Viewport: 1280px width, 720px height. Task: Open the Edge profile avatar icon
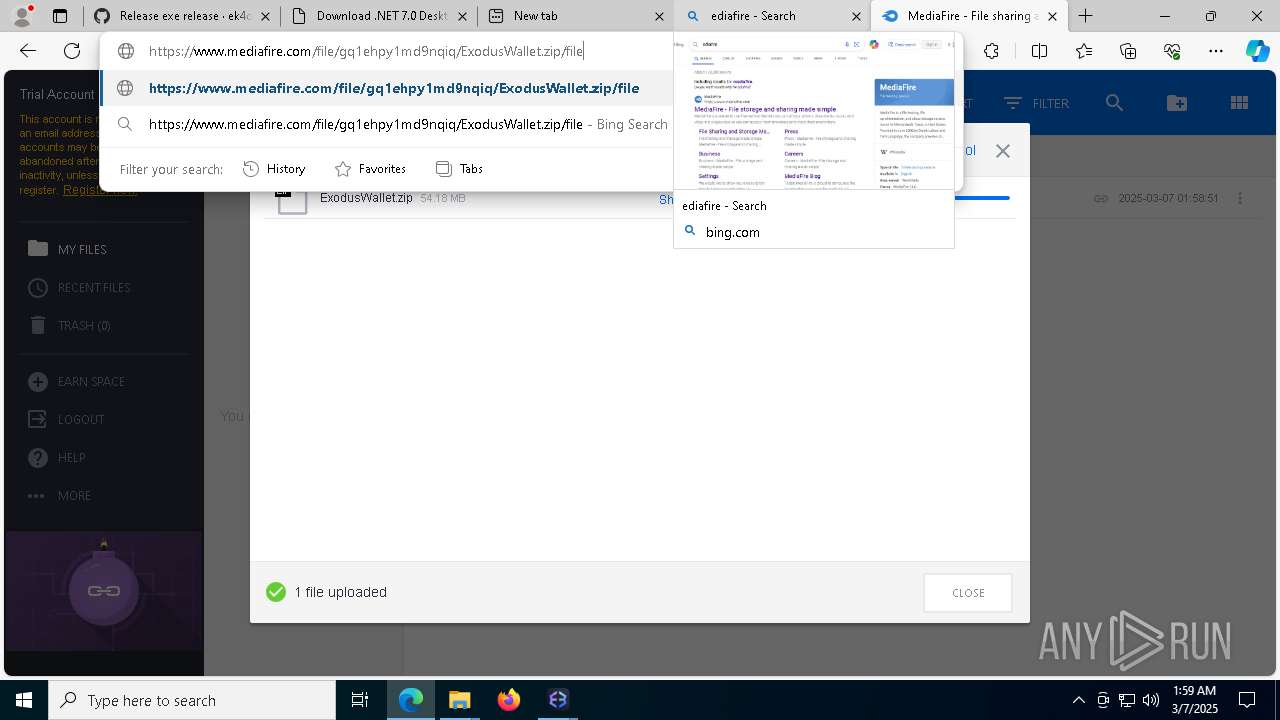click(22, 16)
